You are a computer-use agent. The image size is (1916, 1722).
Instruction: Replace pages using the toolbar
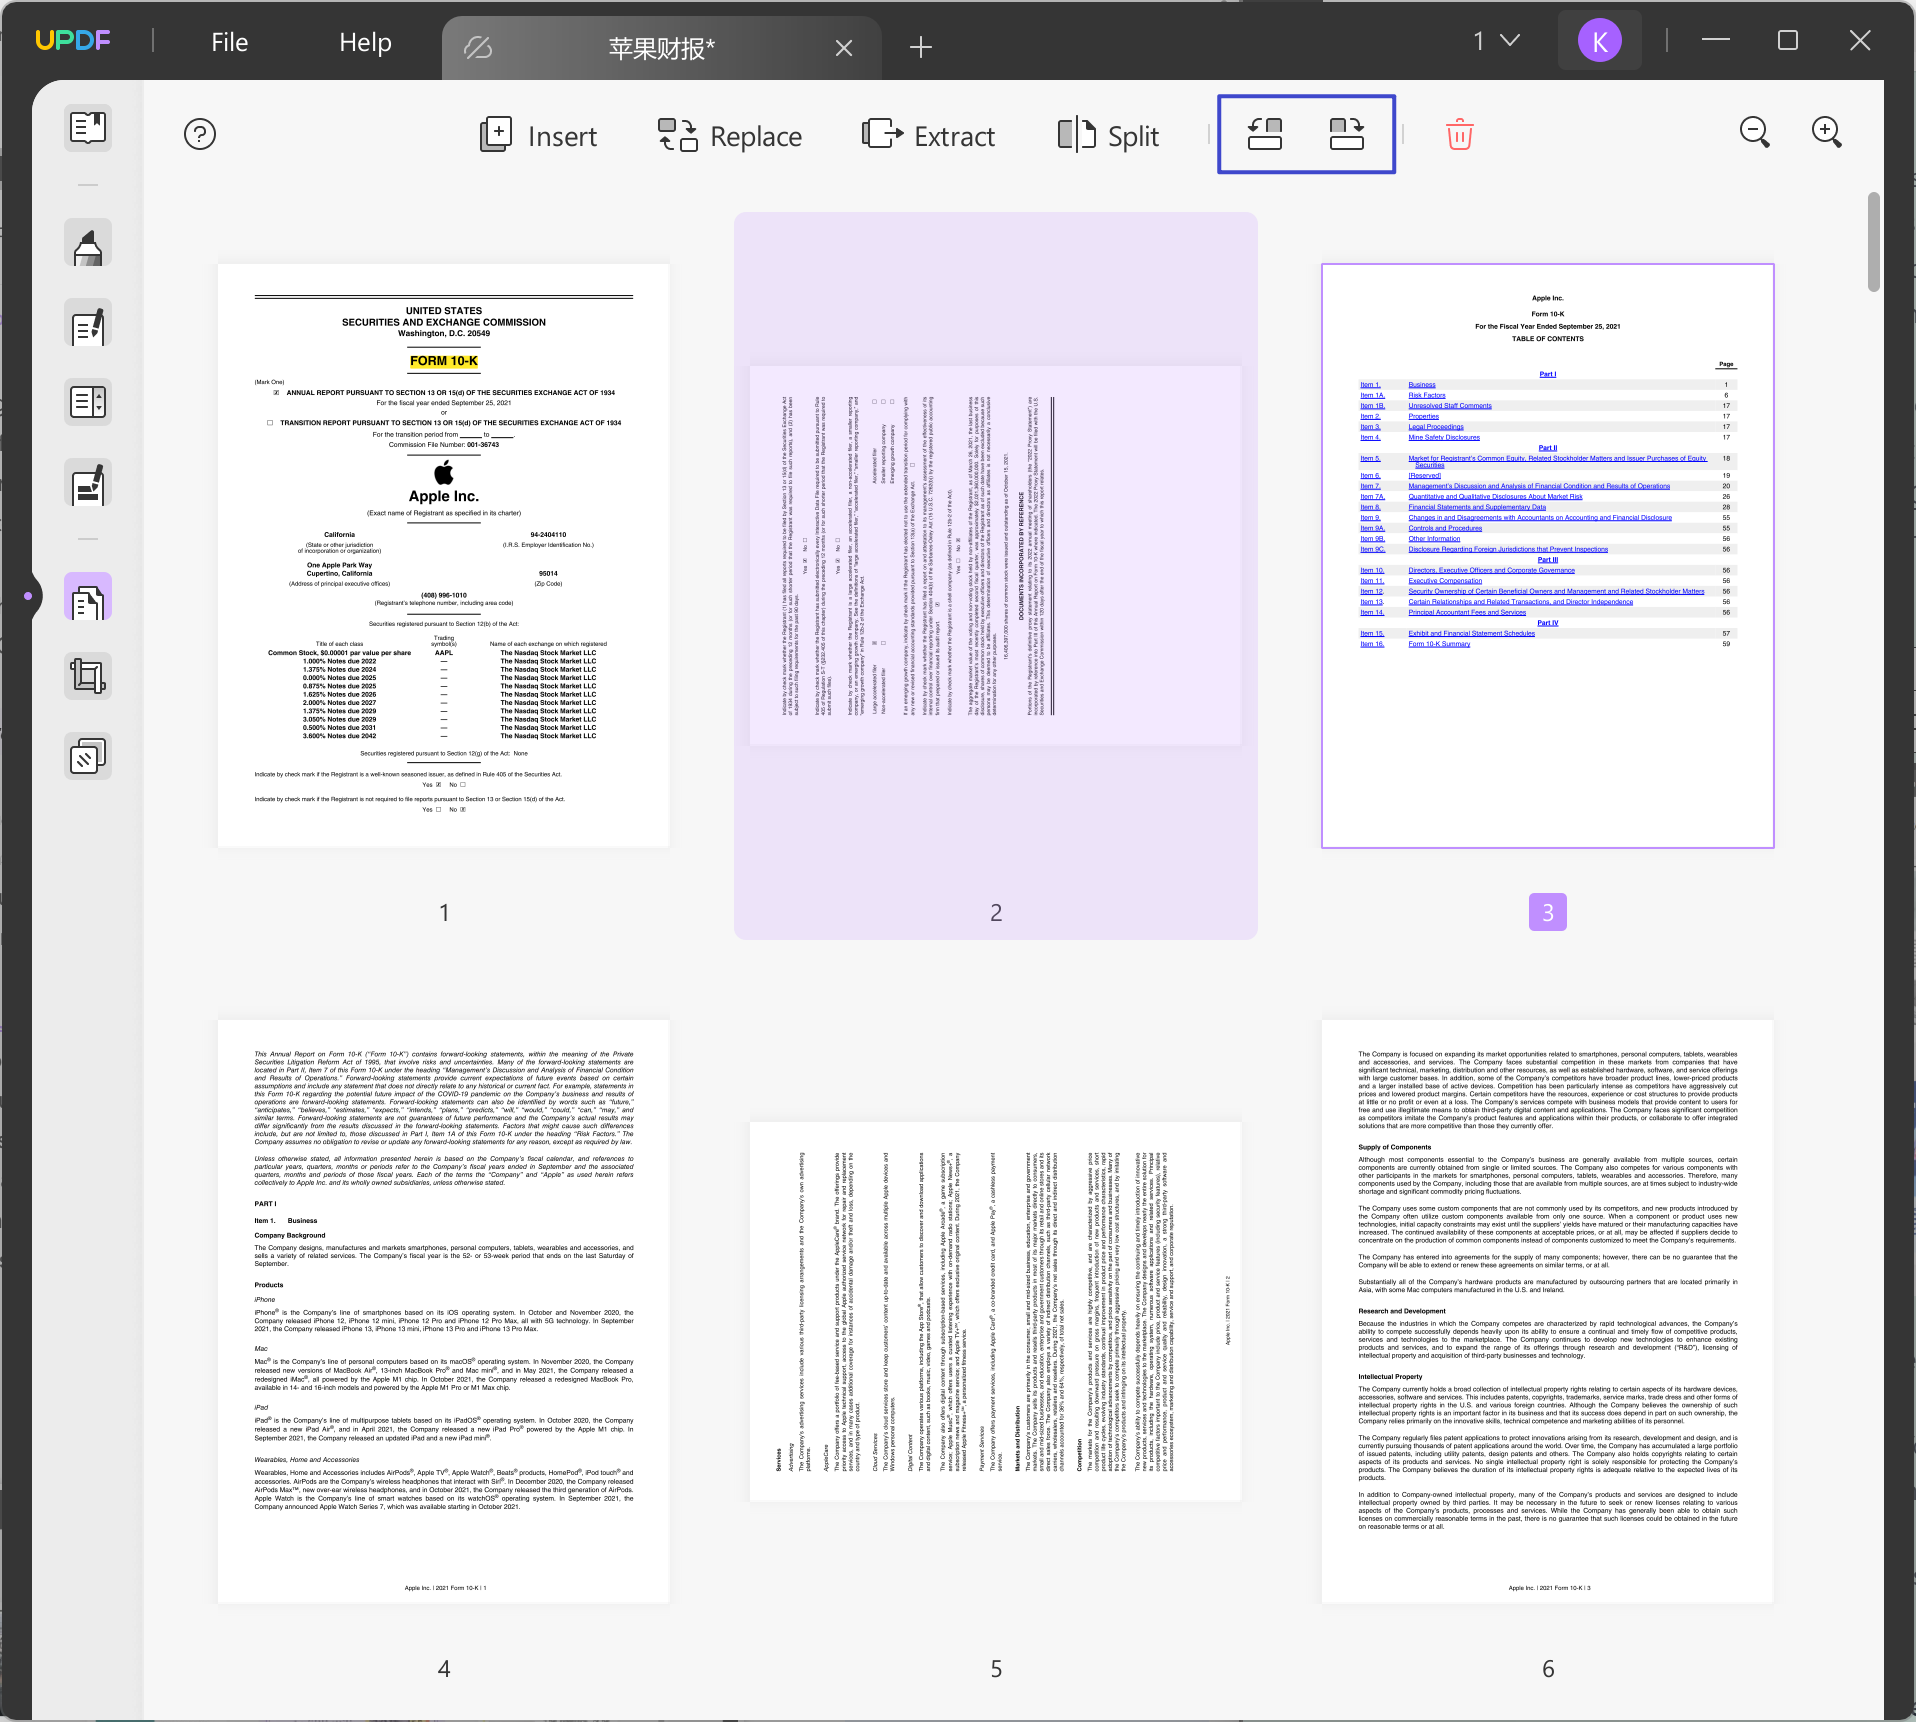[730, 135]
